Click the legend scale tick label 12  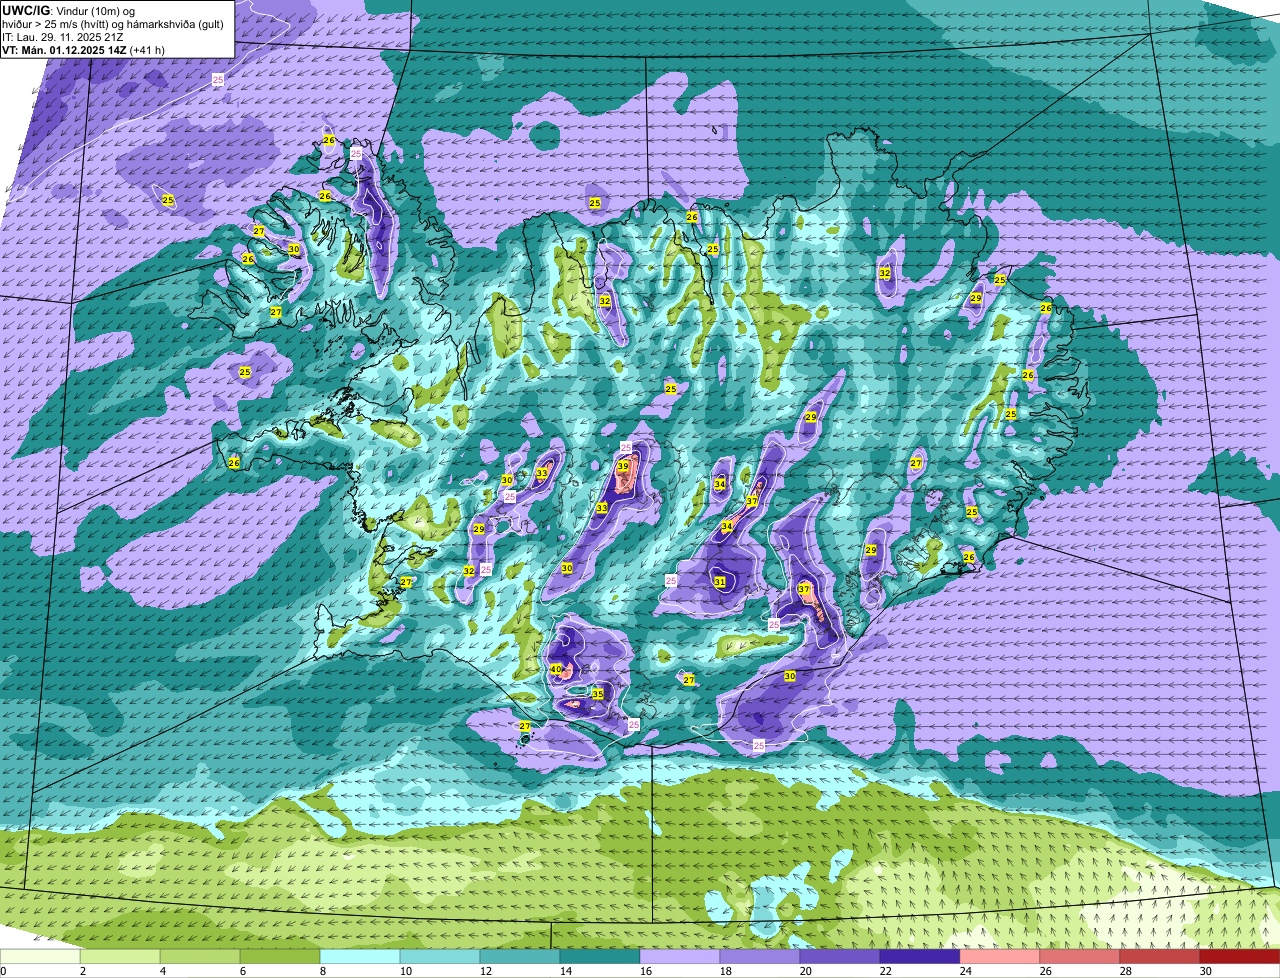pos(486,971)
